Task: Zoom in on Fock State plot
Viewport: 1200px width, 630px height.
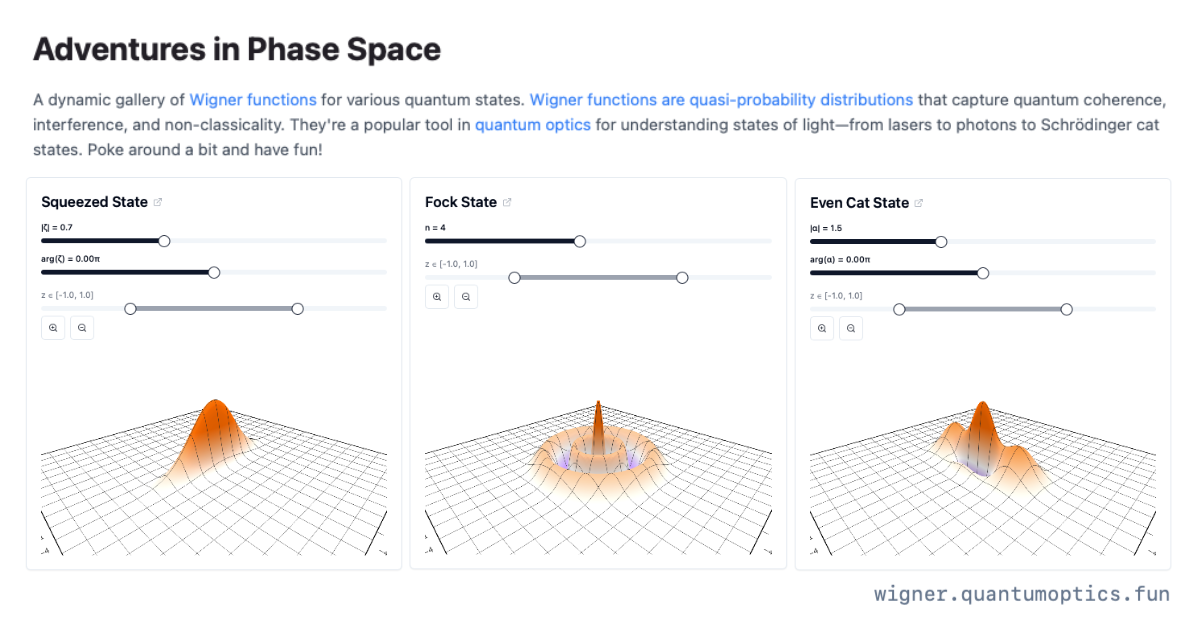Action: coord(437,296)
